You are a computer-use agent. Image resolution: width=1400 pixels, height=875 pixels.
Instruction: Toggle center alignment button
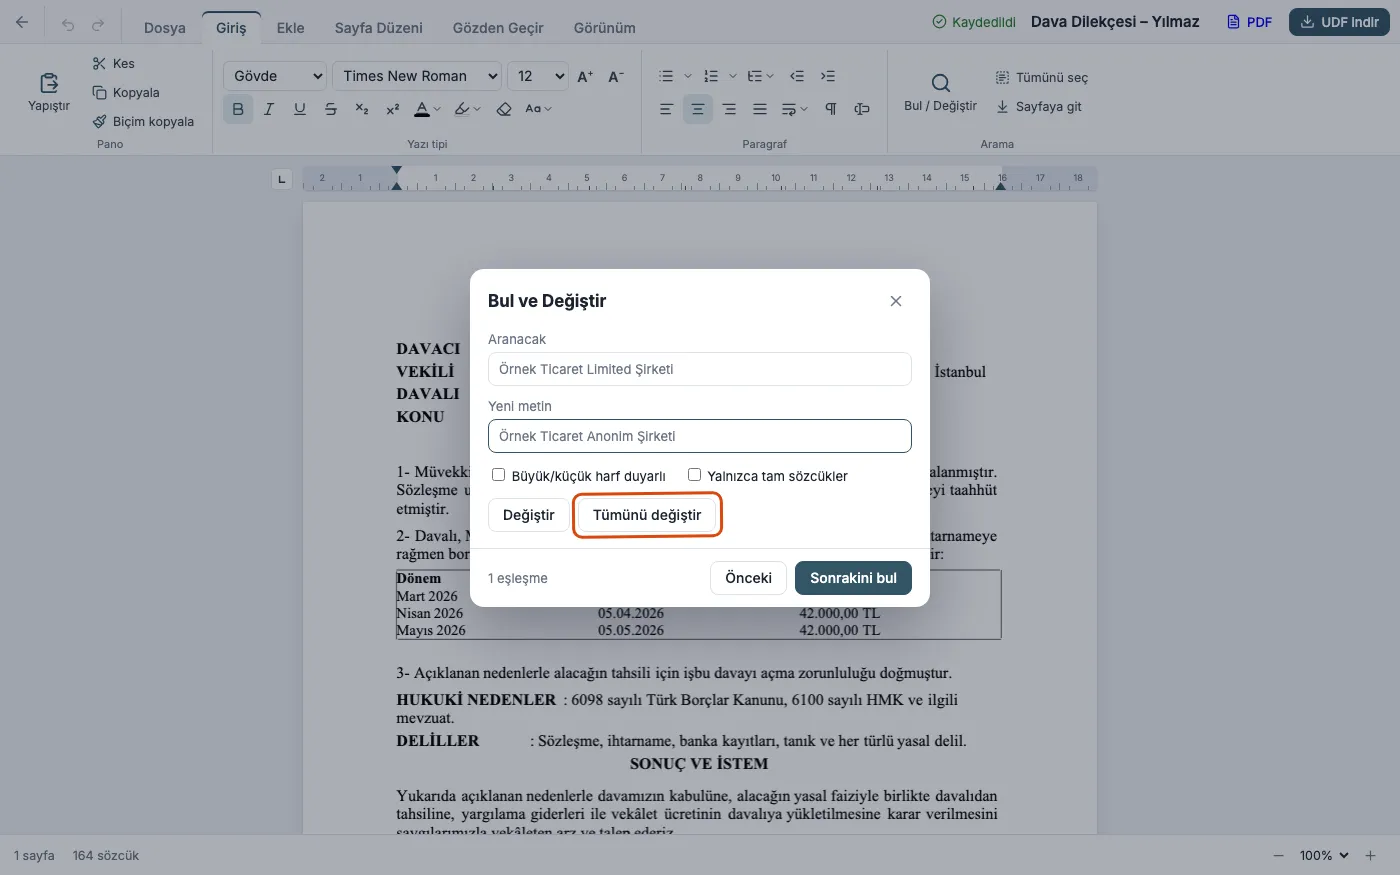pyautogui.click(x=698, y=109)
